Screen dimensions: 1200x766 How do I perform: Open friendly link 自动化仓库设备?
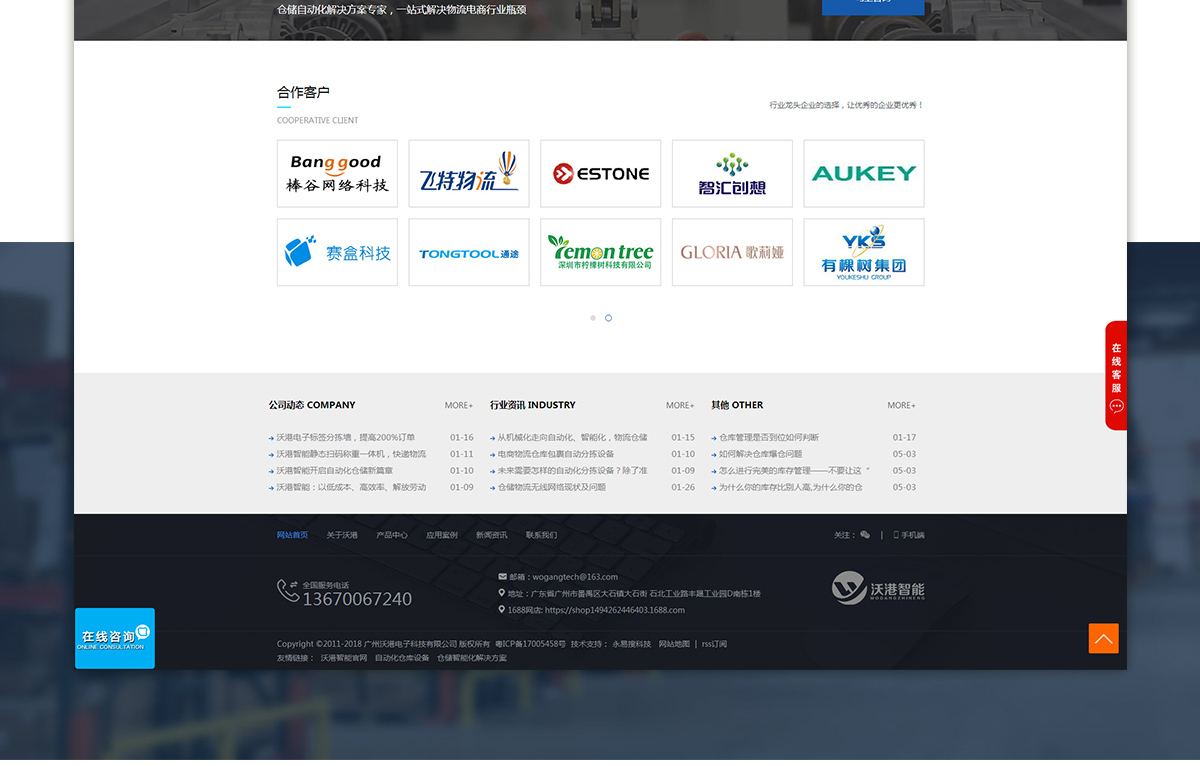tap(402, 658)
